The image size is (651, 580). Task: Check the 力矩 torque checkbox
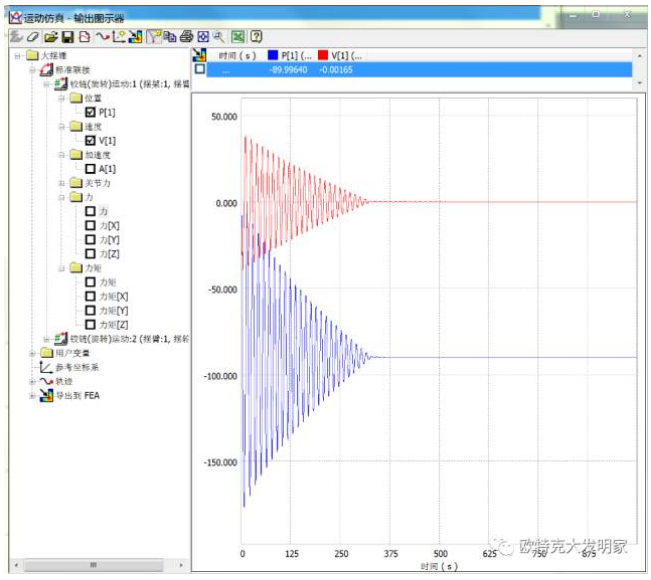[x=90, y=282]
